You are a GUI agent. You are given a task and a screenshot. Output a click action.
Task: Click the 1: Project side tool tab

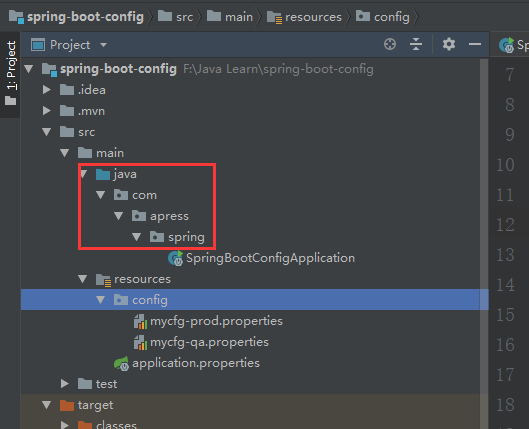pos(11,75)
